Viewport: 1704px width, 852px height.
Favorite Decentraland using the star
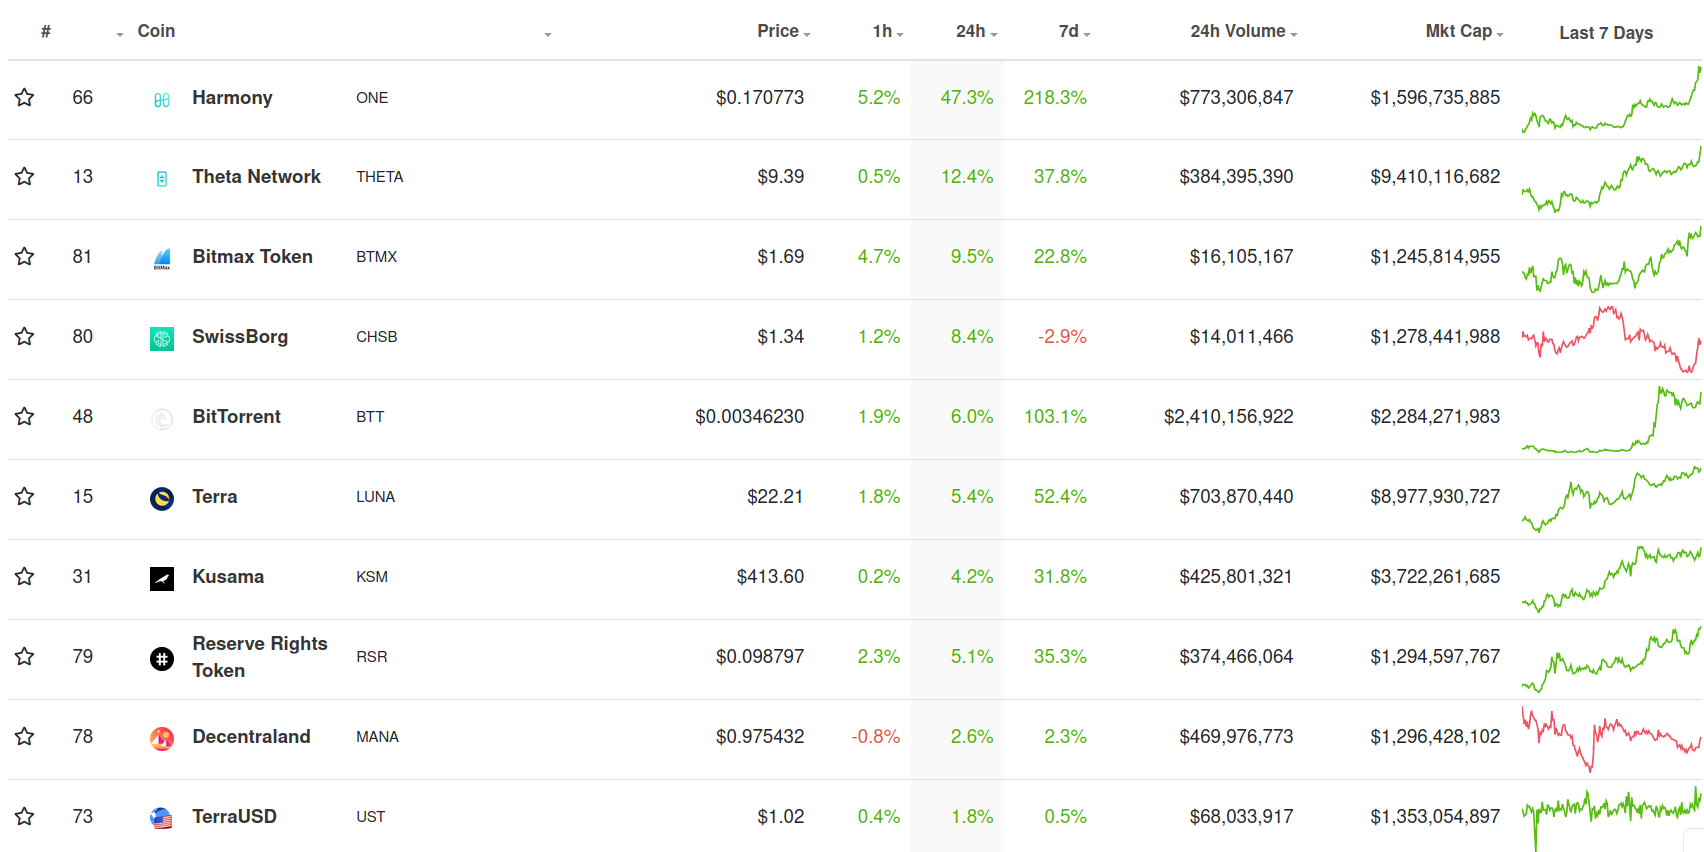(25, 736)
